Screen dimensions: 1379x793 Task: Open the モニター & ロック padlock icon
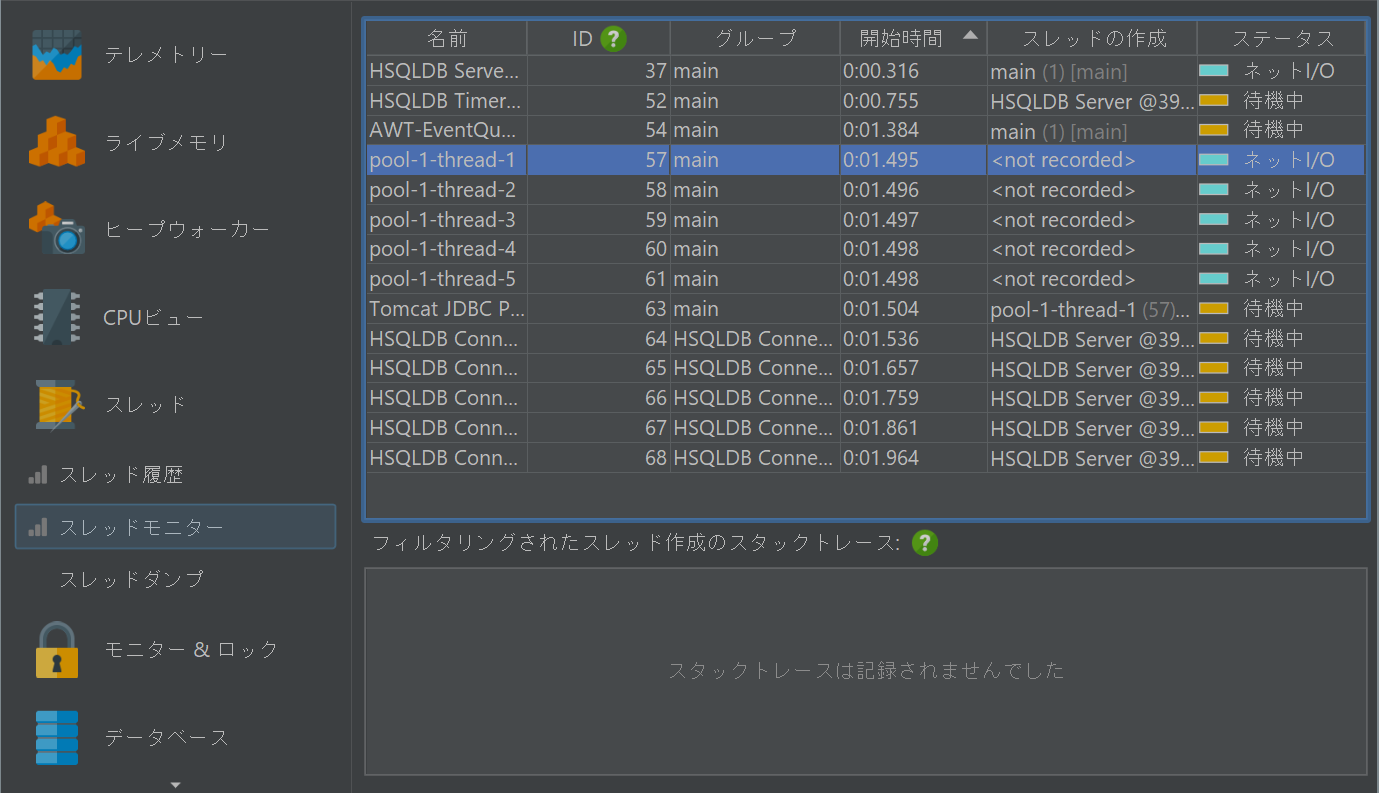pyautogui.click(x=56, y=649)
